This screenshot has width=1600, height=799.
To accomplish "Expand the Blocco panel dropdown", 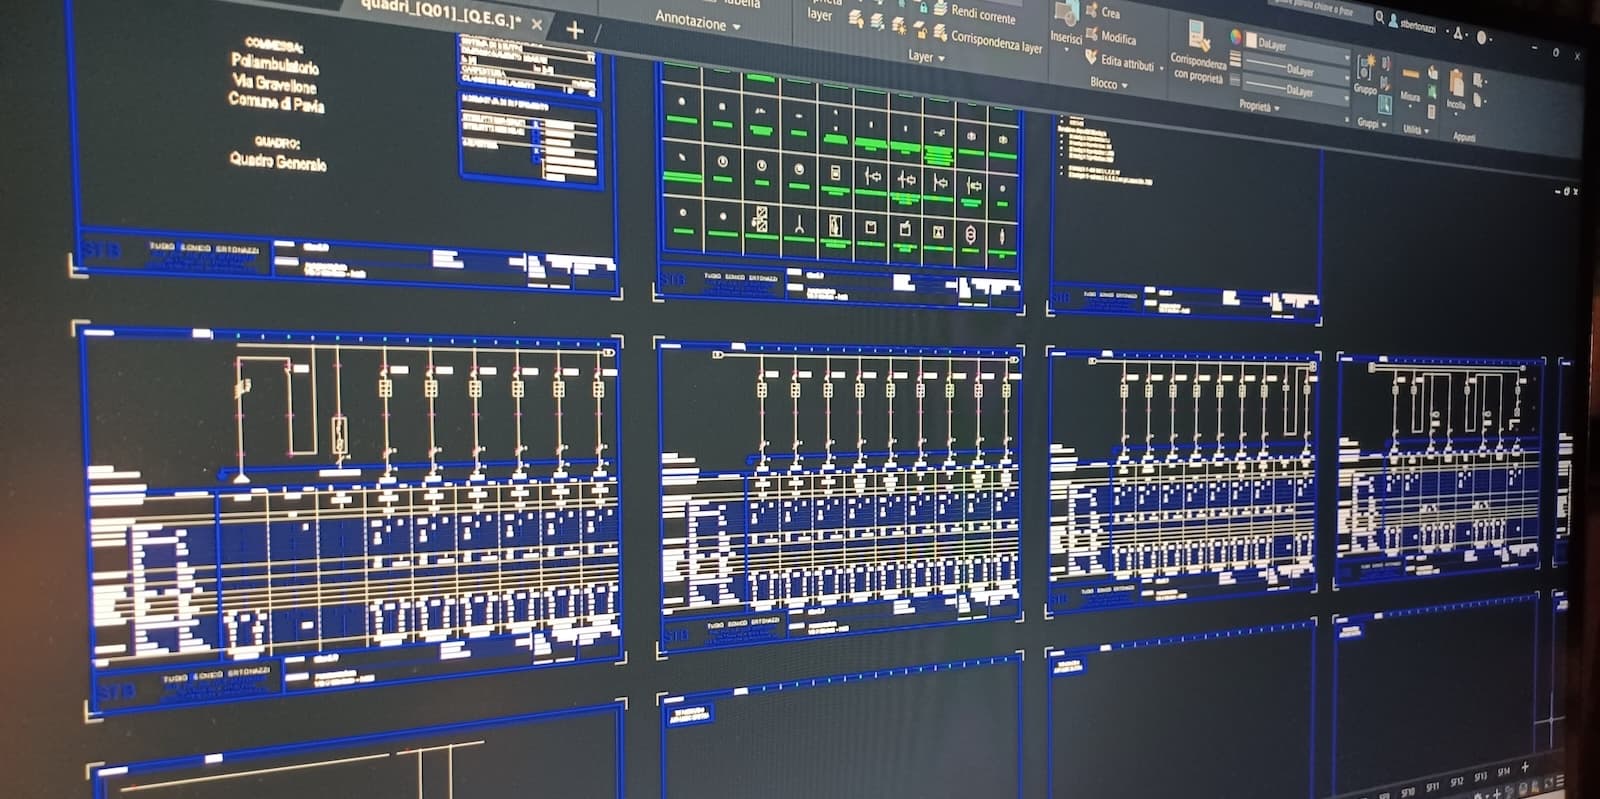I will (1109, 84).
